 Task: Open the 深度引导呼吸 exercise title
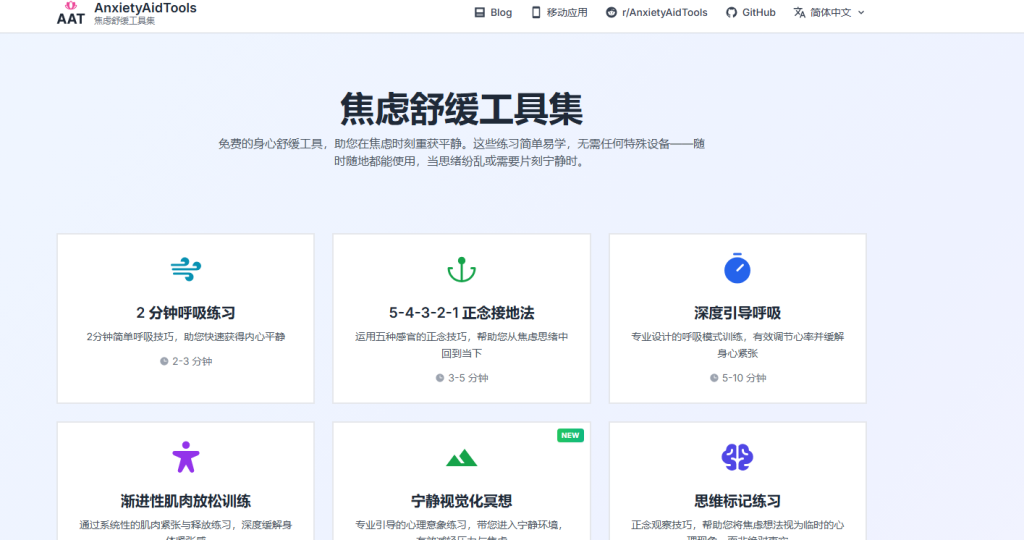(x=737, y=313)
